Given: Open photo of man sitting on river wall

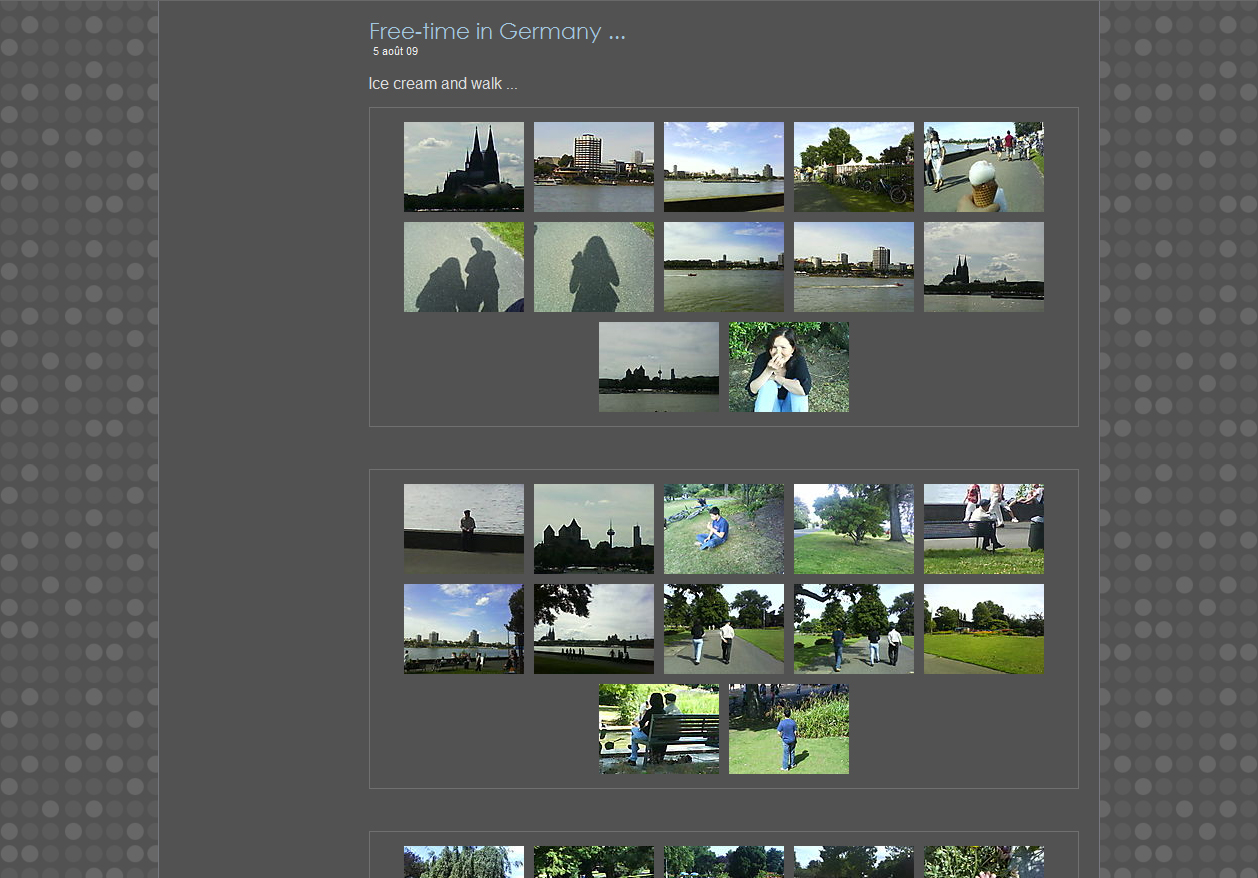Looking at the screenshot, I should point(463,529).
